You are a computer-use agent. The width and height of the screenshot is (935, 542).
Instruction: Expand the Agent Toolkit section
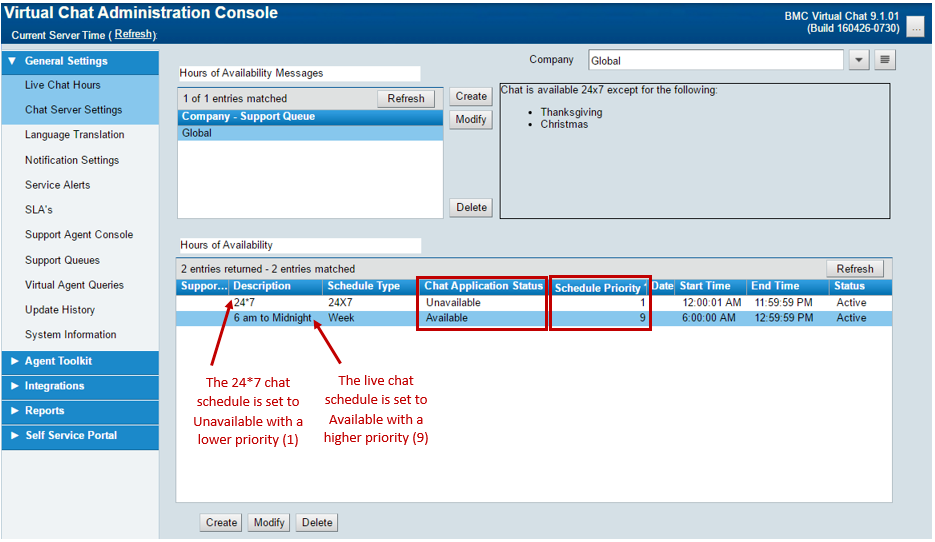[x=80, y=361]
